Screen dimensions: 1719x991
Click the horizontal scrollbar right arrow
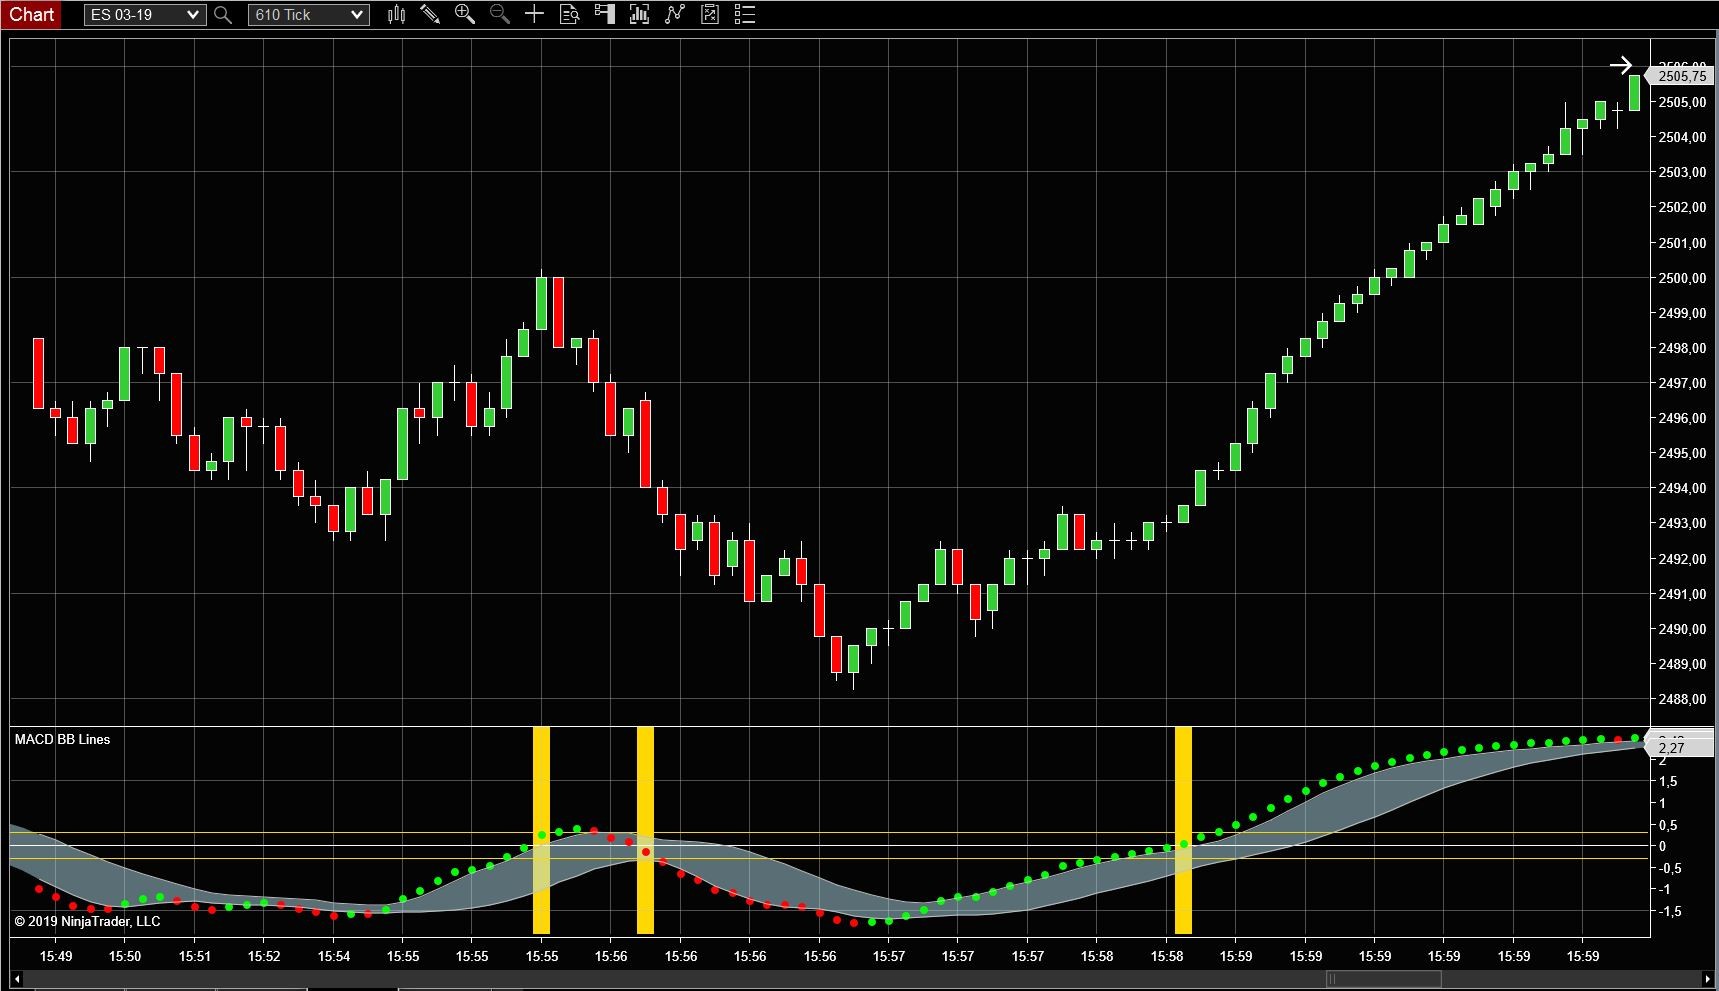1707,979
